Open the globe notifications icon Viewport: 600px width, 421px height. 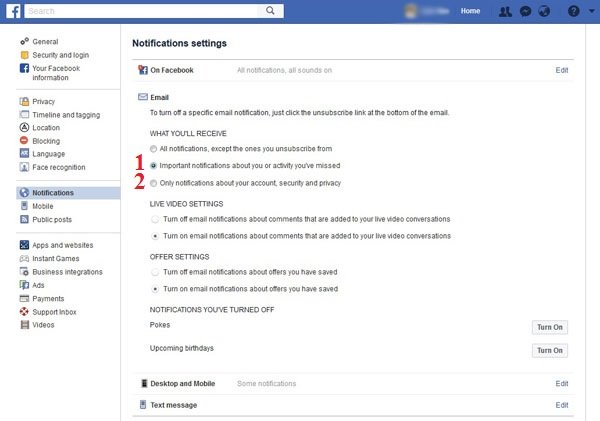(x=544, y=11)
